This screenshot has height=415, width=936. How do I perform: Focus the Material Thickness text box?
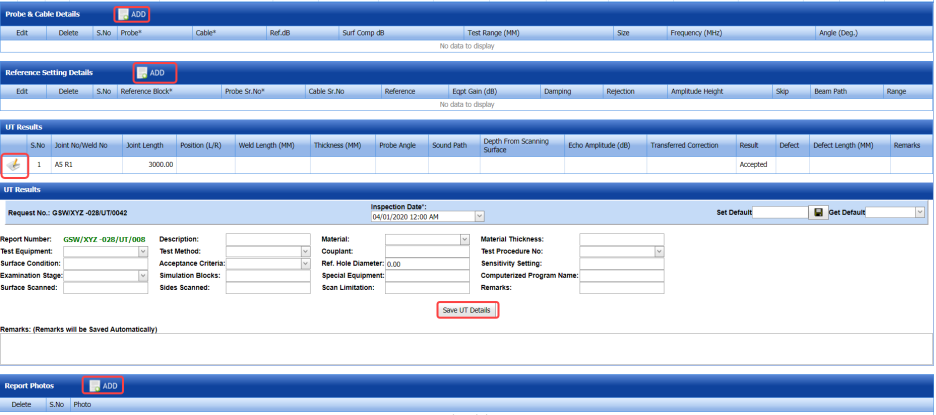click(621, 240)
